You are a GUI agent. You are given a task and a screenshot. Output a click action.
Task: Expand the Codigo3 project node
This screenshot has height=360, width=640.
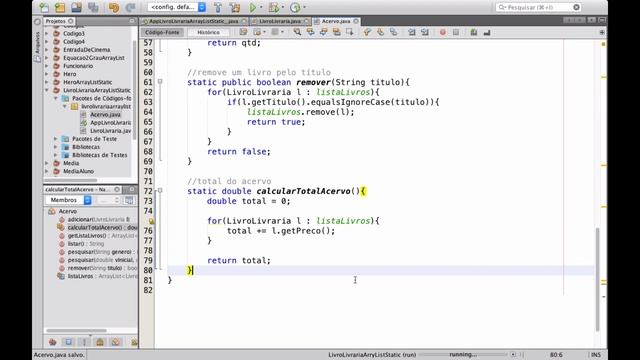(47, 33)
